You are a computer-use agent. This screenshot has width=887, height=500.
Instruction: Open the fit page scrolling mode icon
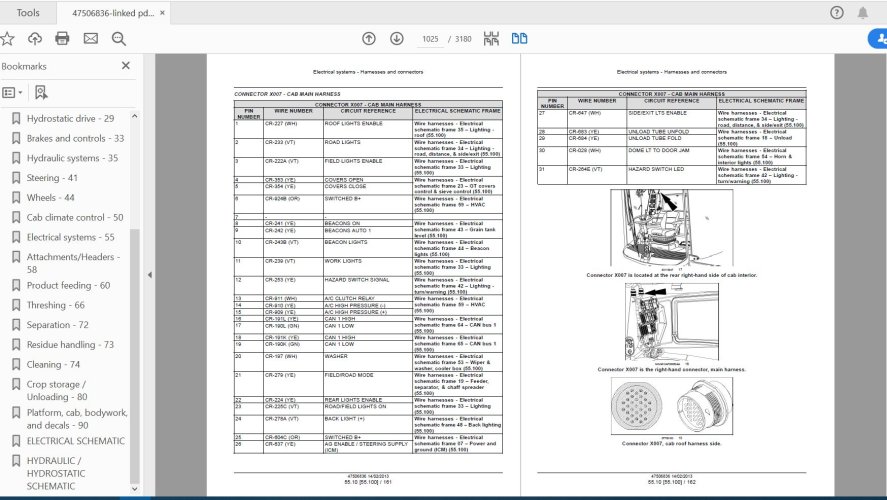(491, 38)
